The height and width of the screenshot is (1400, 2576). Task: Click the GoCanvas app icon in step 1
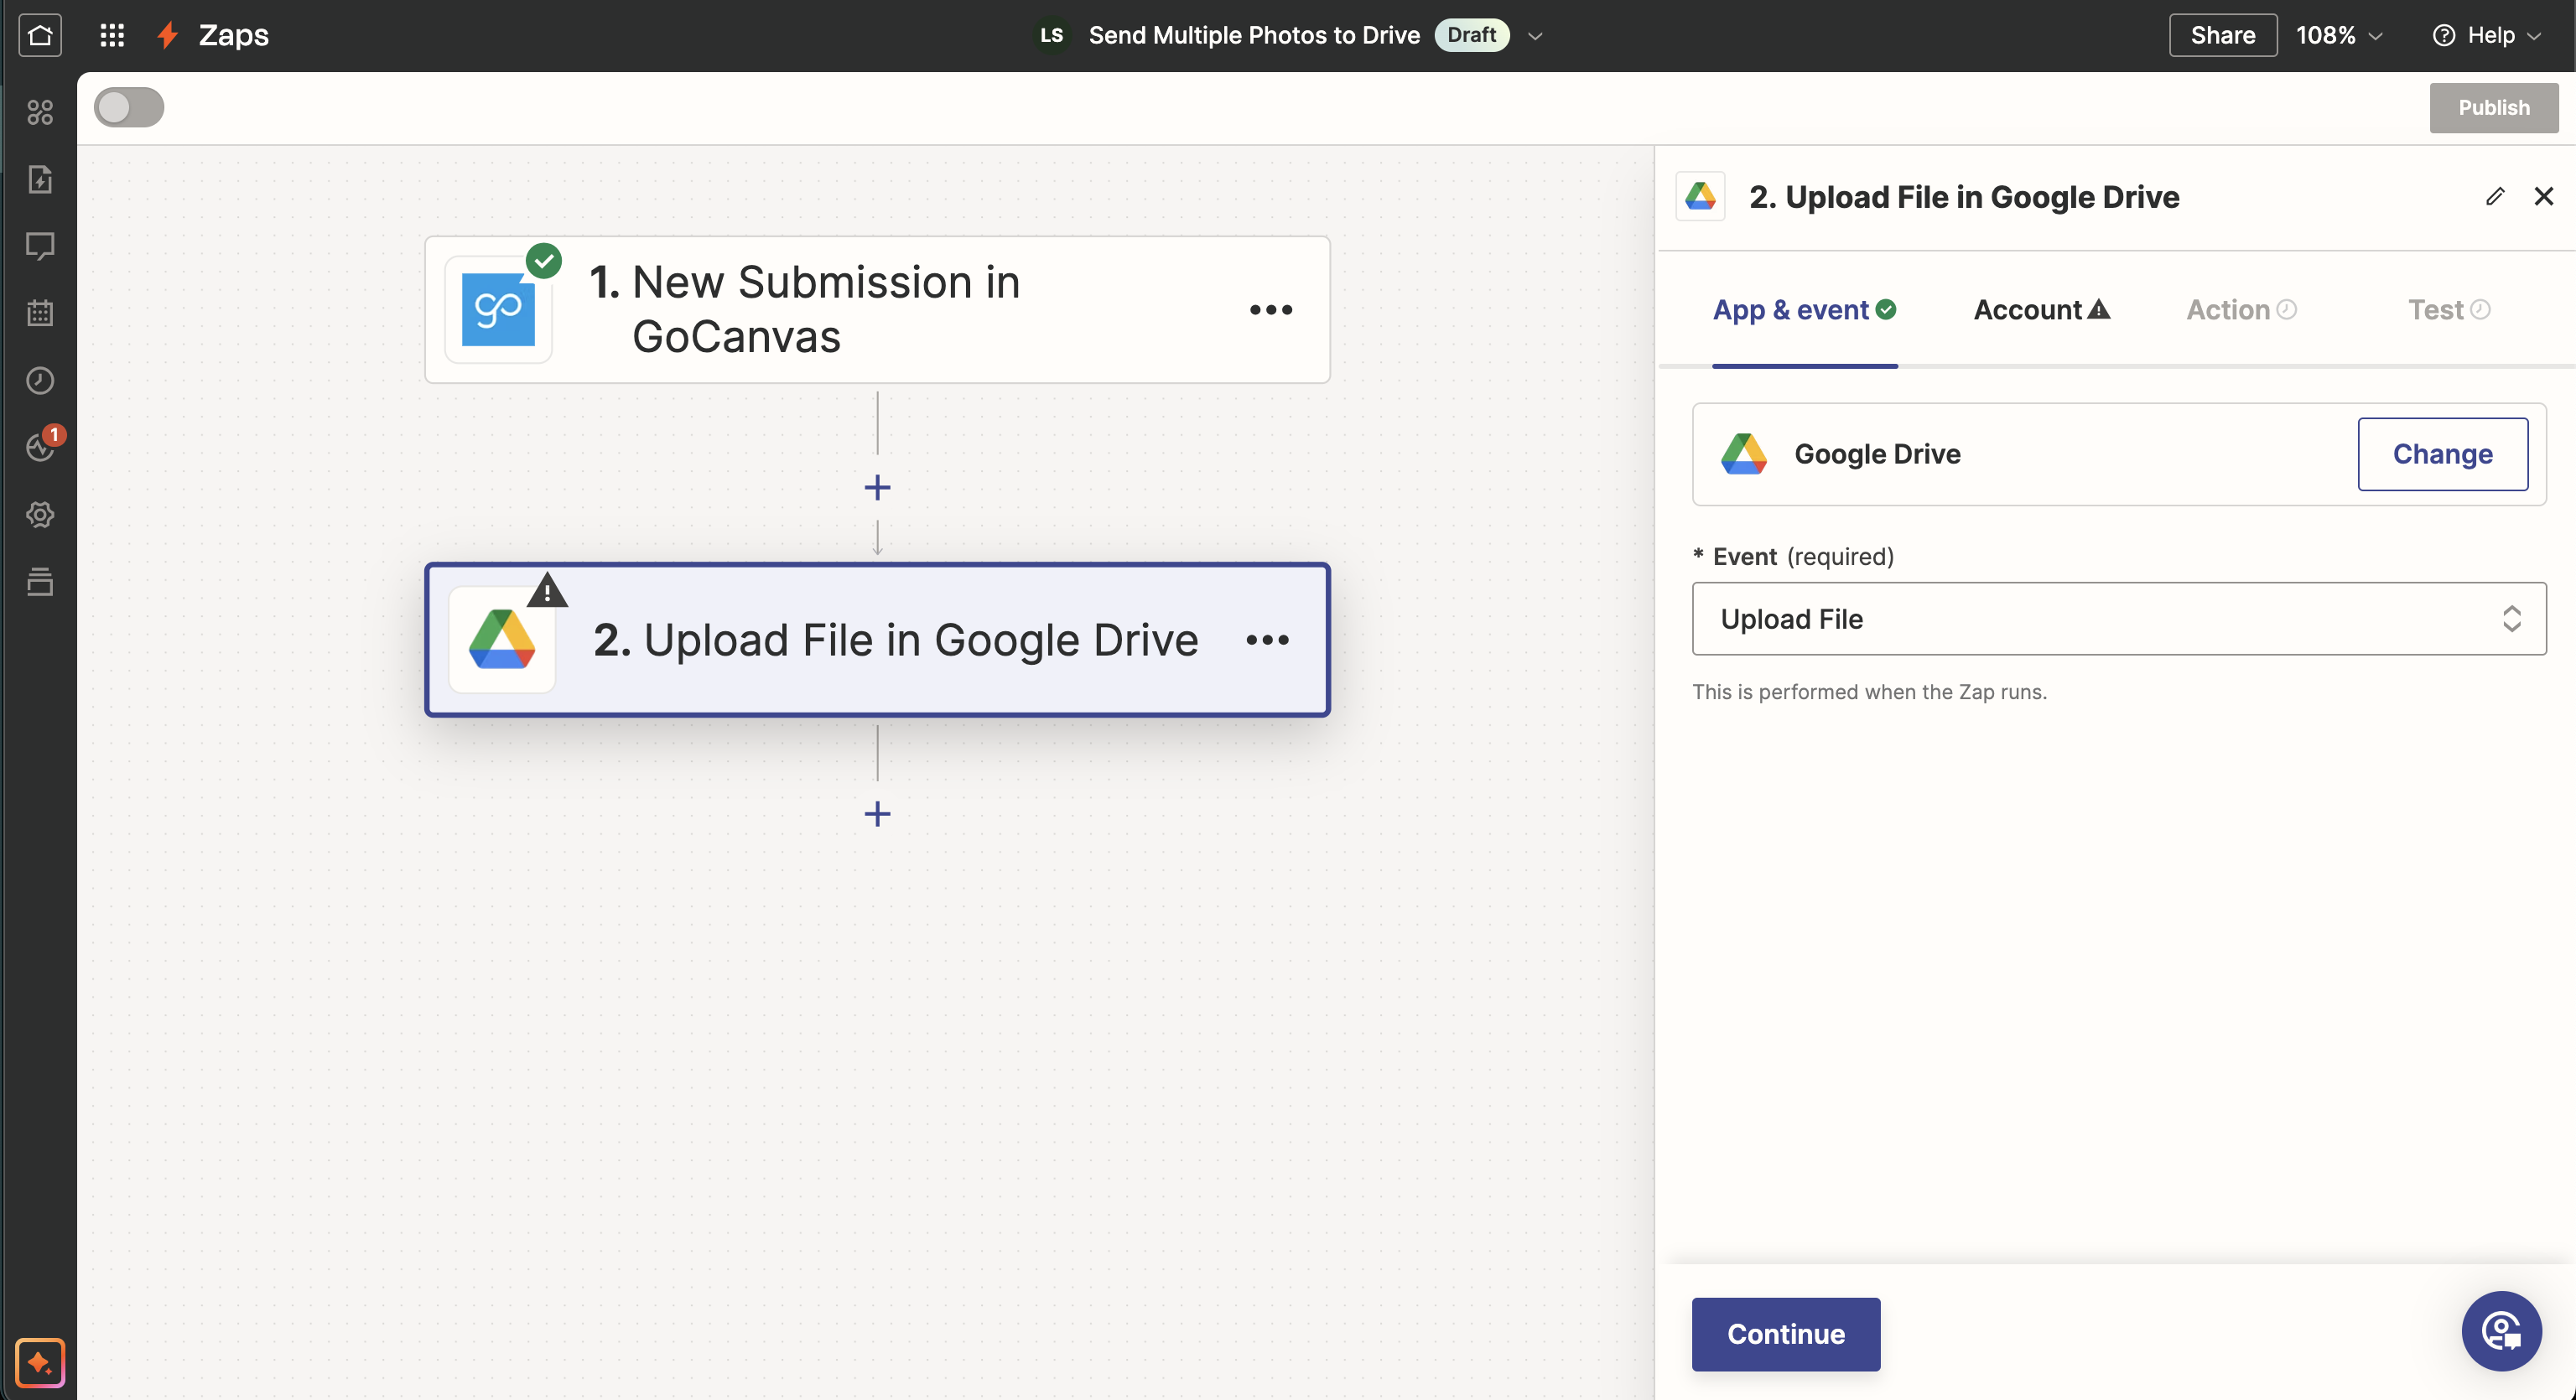498,309
